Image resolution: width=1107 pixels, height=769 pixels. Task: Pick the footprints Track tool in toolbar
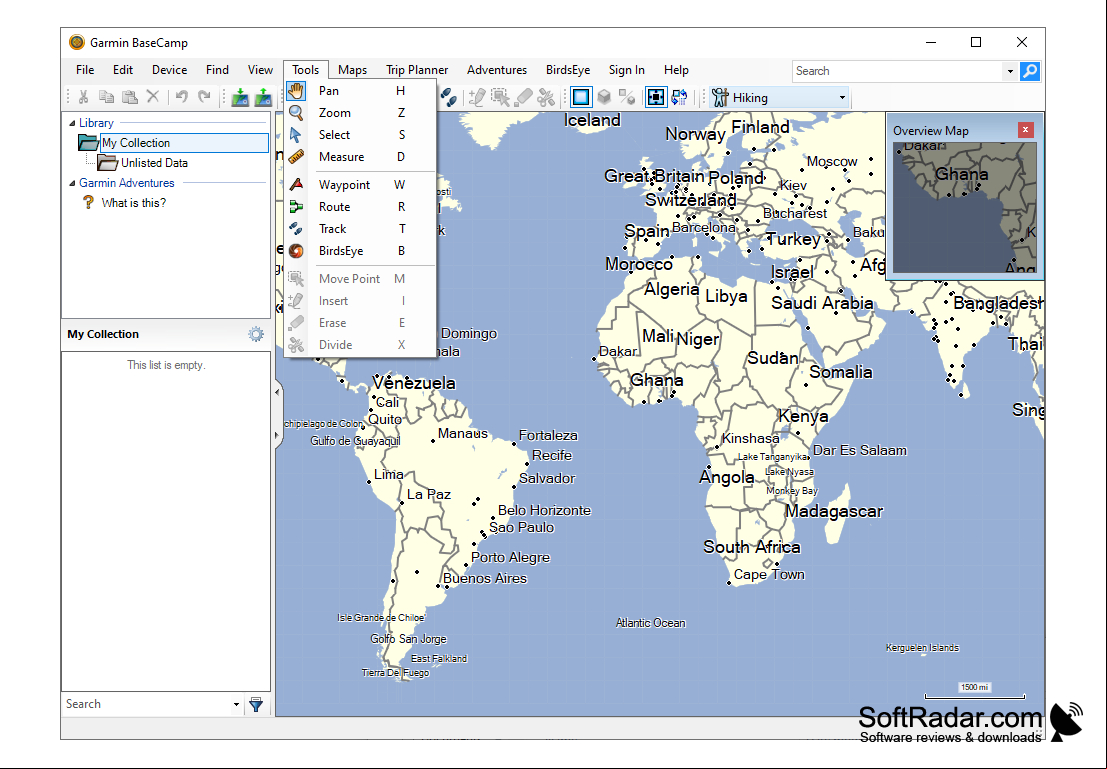click(x=448, y=97)
